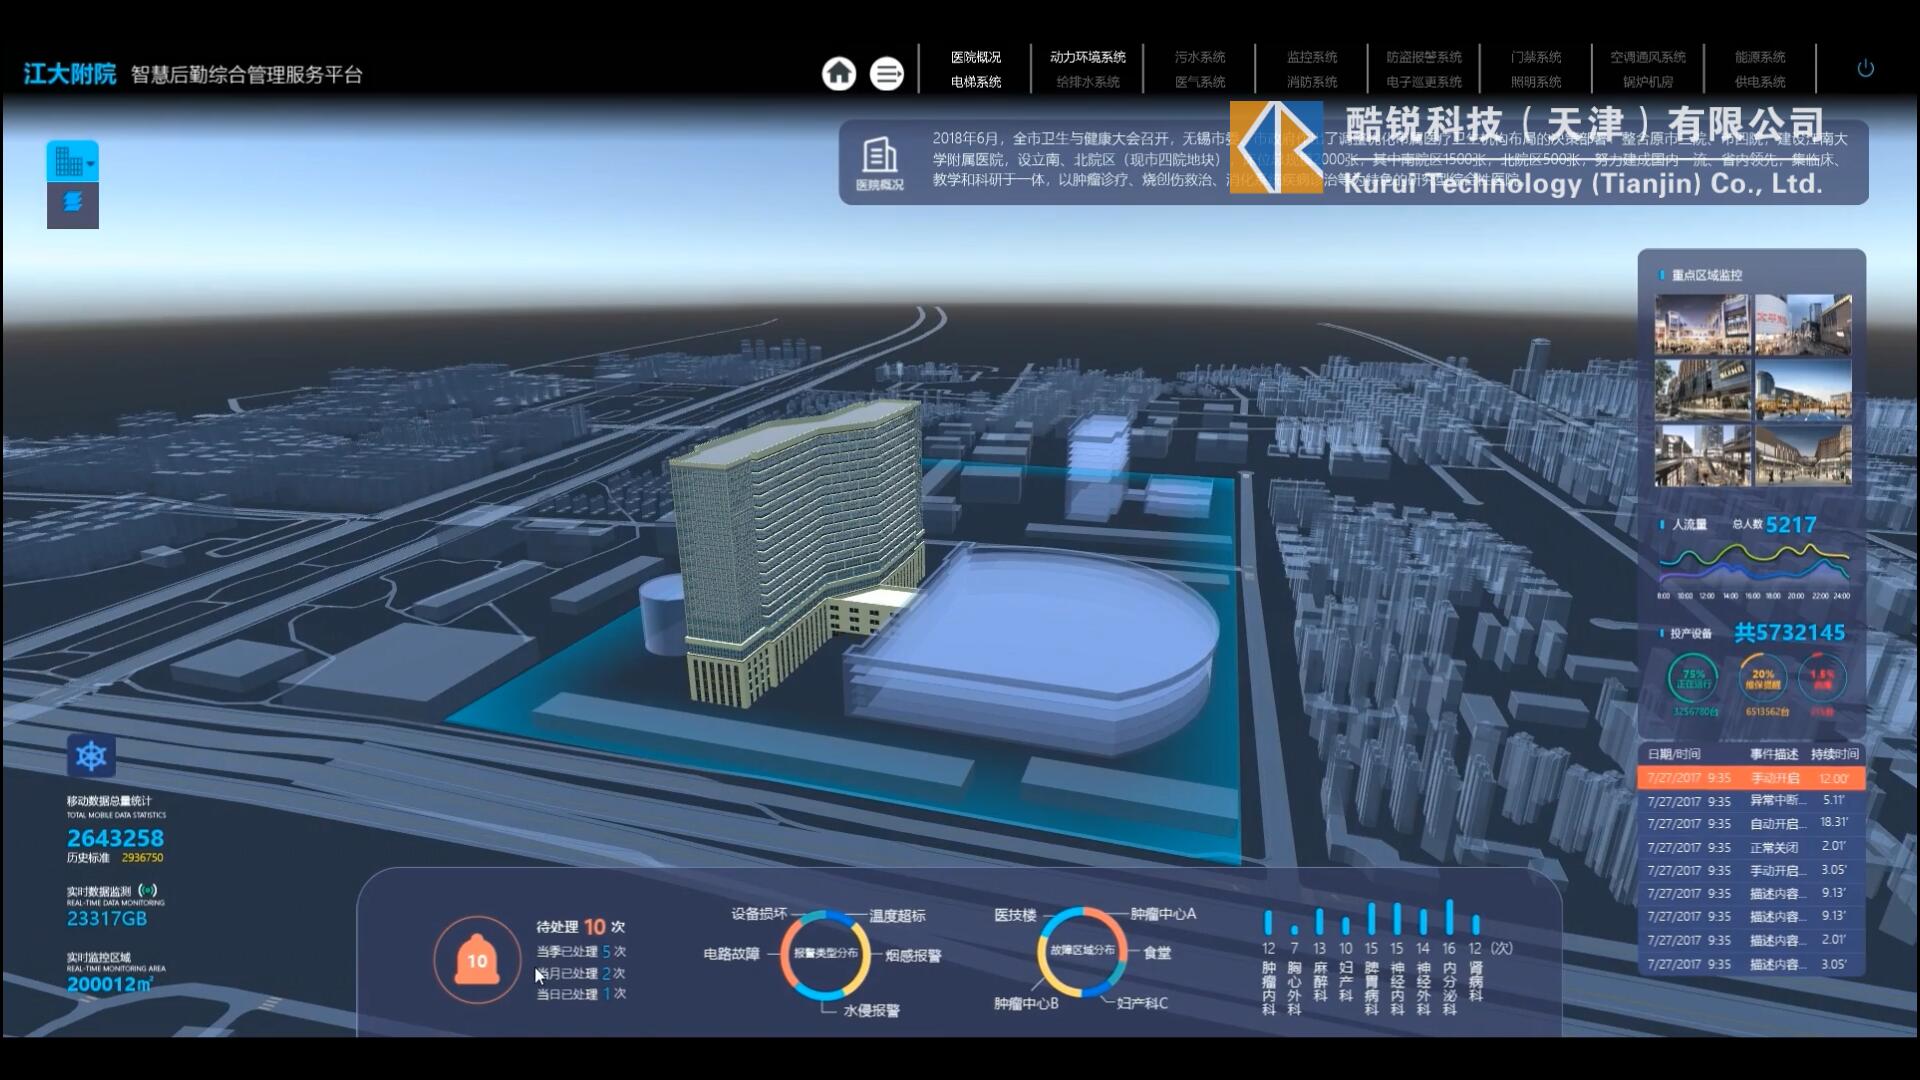Open the first key area monitoring thumbnail
Image resolution: width=1920 pixels, height=1080 pixels.
pyautogui.click(x=1702, y=325)
